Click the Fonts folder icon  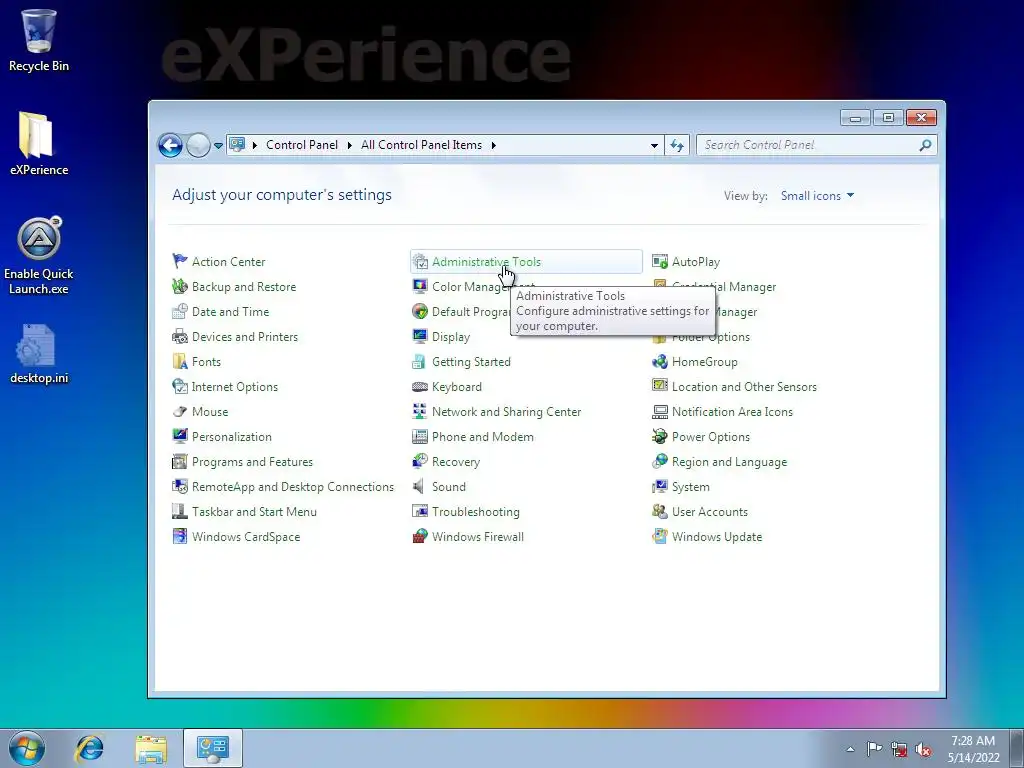click(180, 361)
